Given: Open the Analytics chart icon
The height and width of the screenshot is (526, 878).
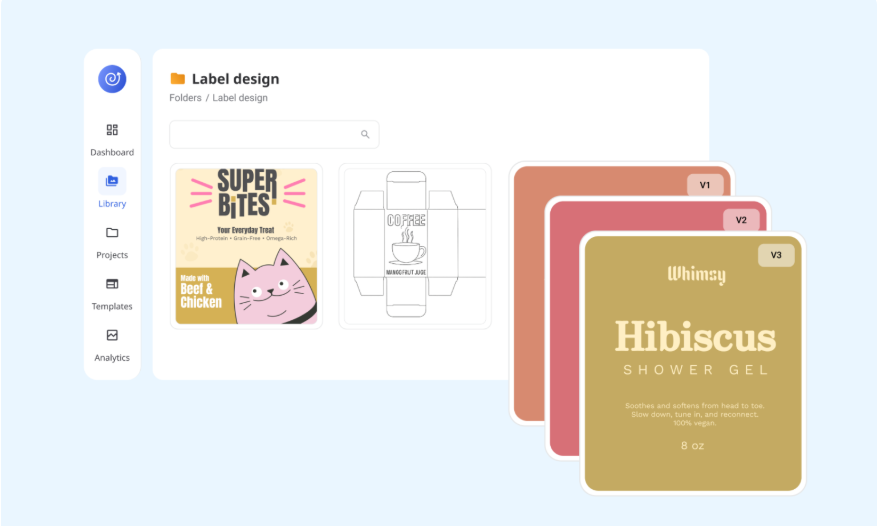Looking at the screenshot, I should pos(112,335).
